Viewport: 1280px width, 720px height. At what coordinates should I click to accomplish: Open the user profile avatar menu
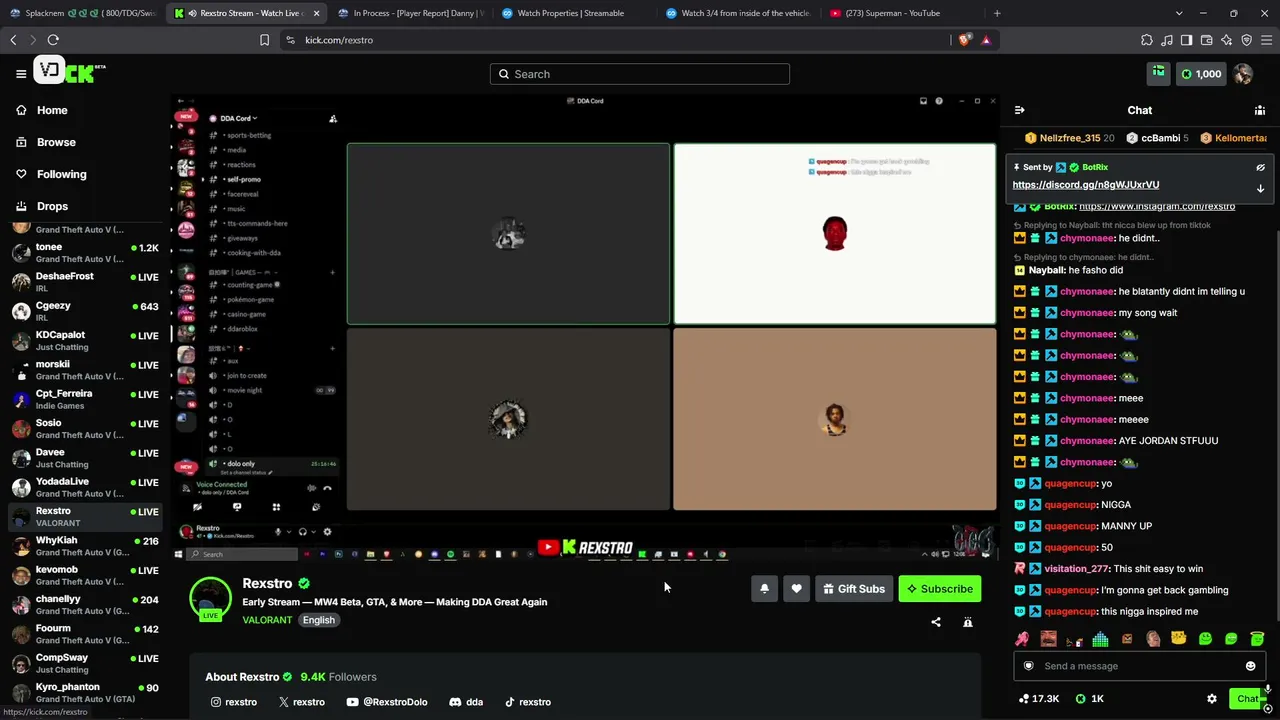click(x=1243, y=74)
